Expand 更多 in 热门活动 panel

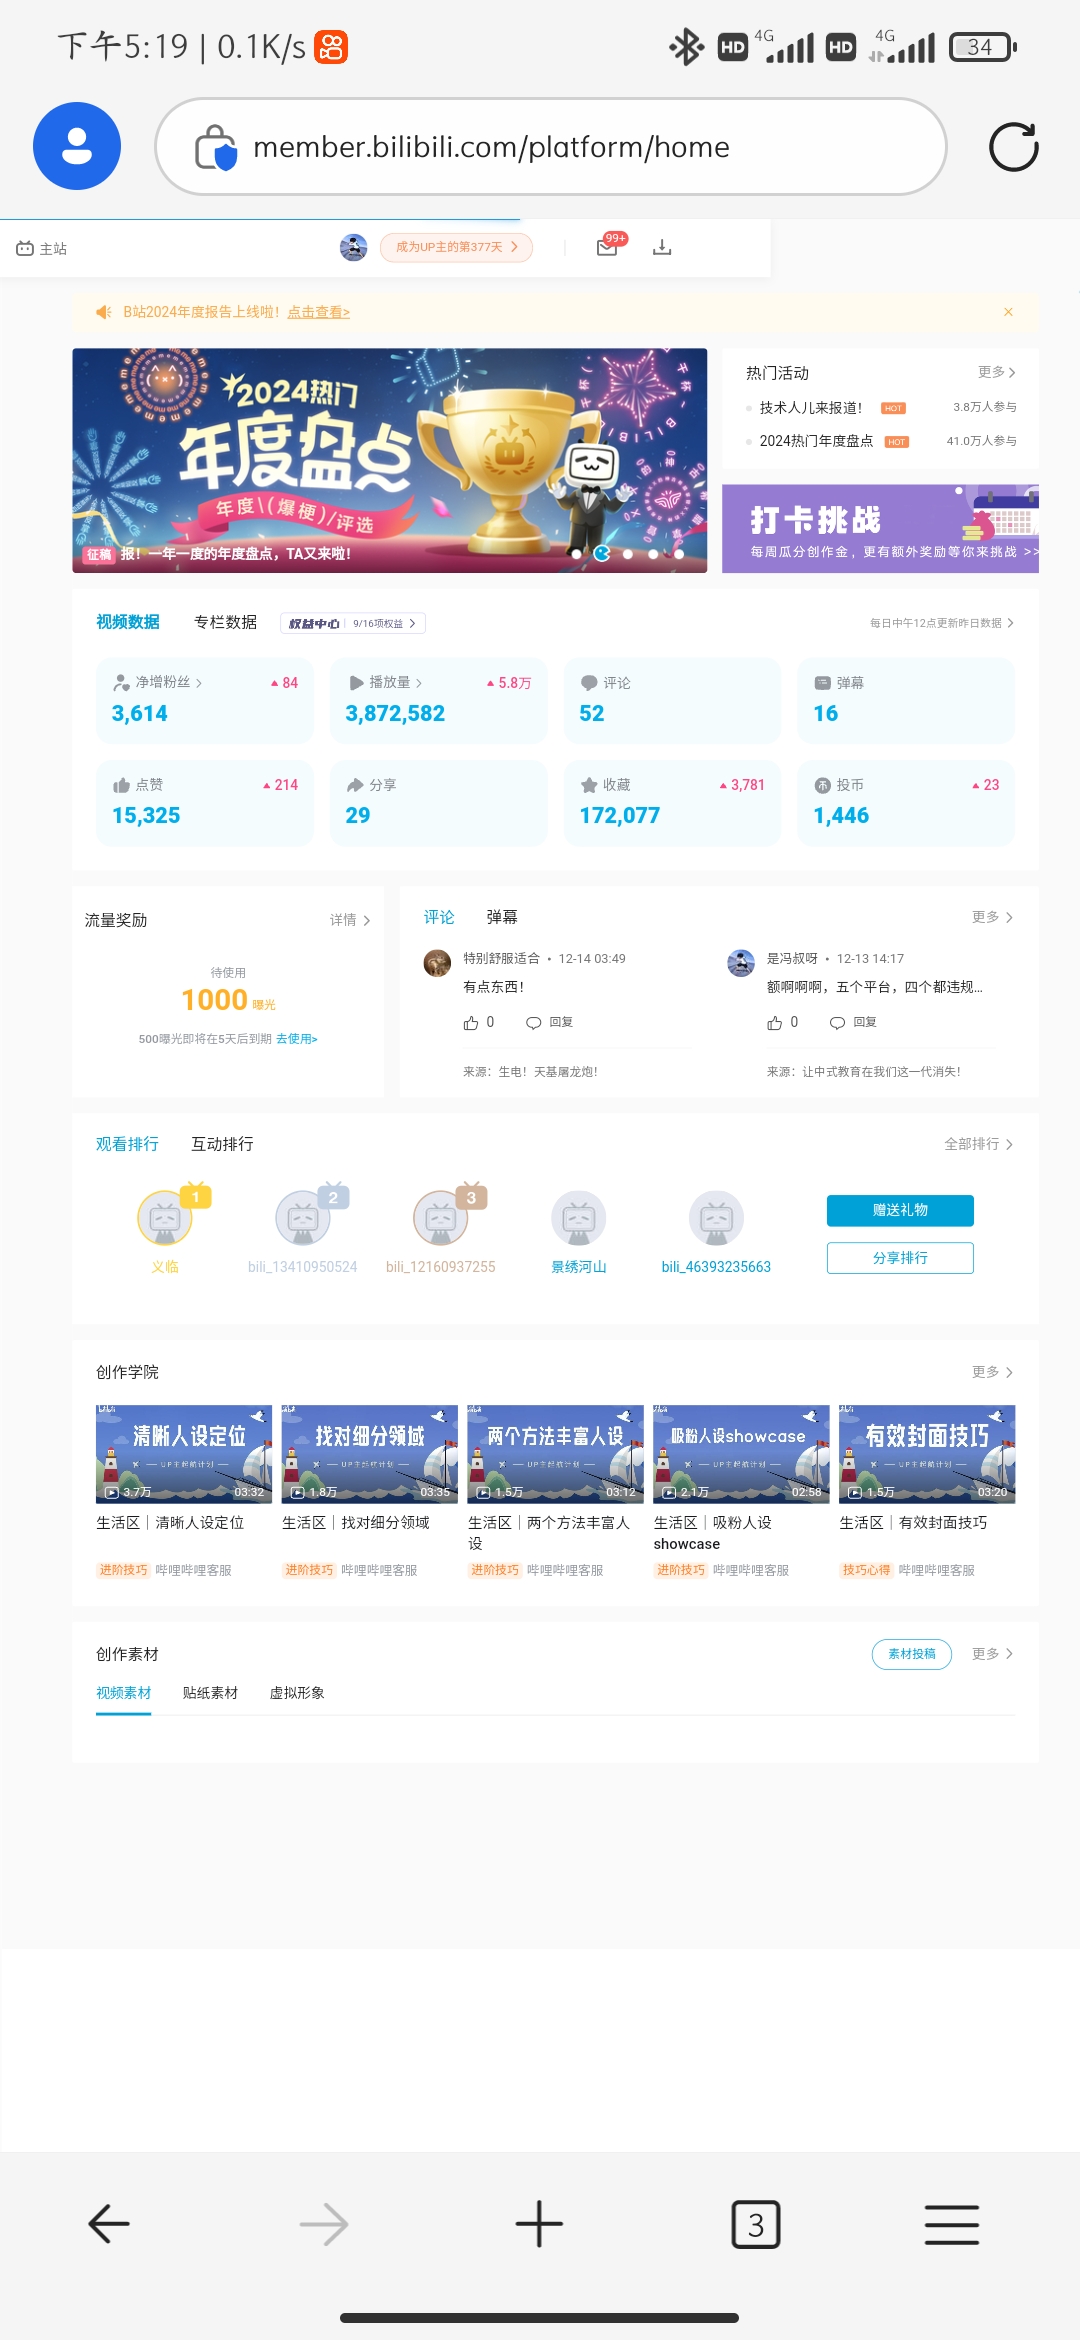996,372
